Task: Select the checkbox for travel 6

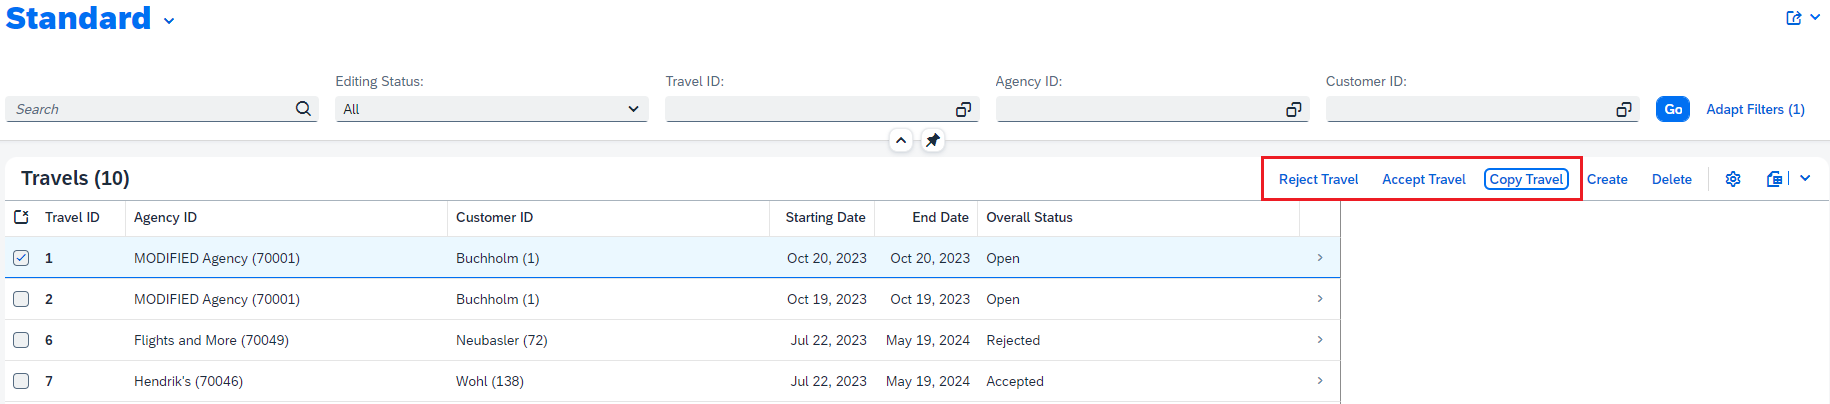Action: point(21,340)
